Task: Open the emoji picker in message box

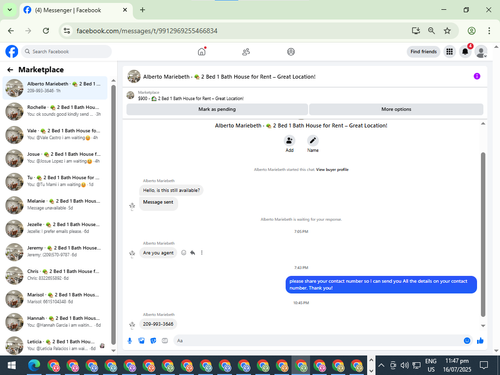Action: (x=467, y=341)
